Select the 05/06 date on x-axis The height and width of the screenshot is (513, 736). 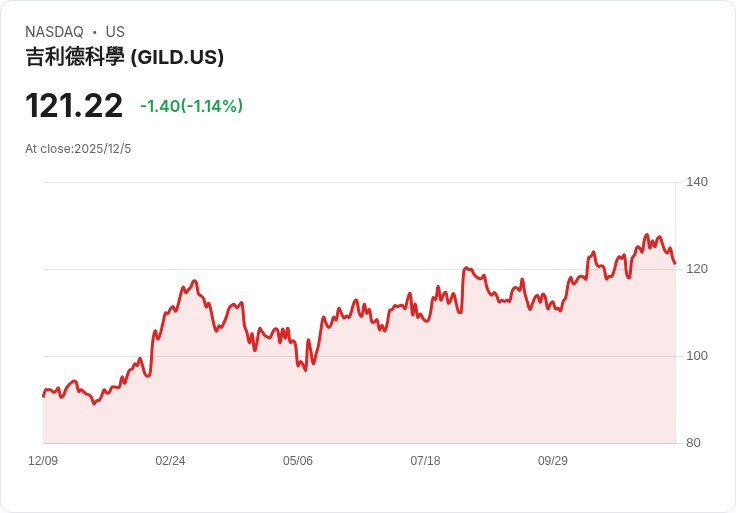coord(298,461)
